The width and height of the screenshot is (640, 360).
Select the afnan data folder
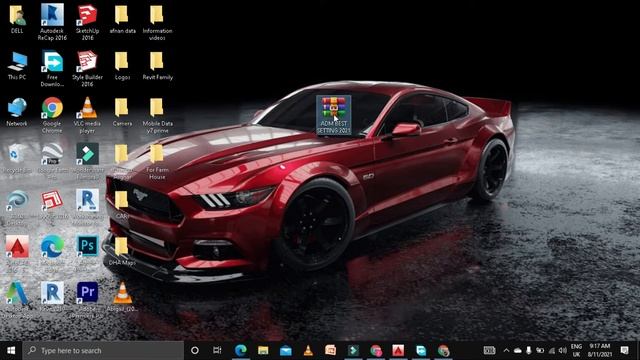pos(122,19)
